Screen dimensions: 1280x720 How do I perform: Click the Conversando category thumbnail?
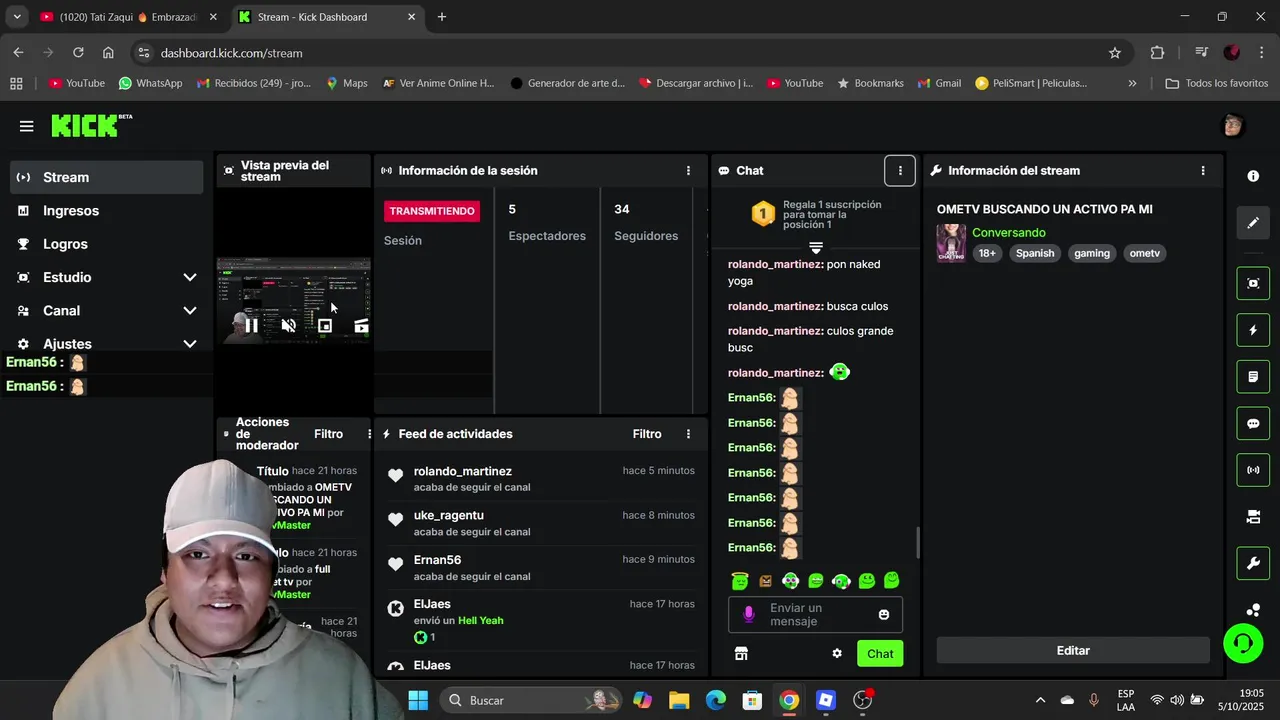pyautogui.click(x=951, y=243)
